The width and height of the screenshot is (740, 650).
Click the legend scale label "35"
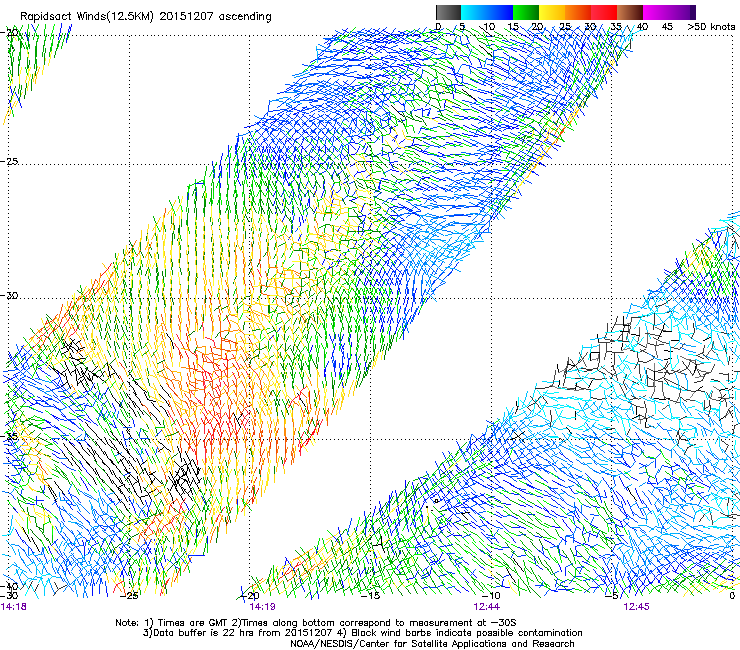615,27
